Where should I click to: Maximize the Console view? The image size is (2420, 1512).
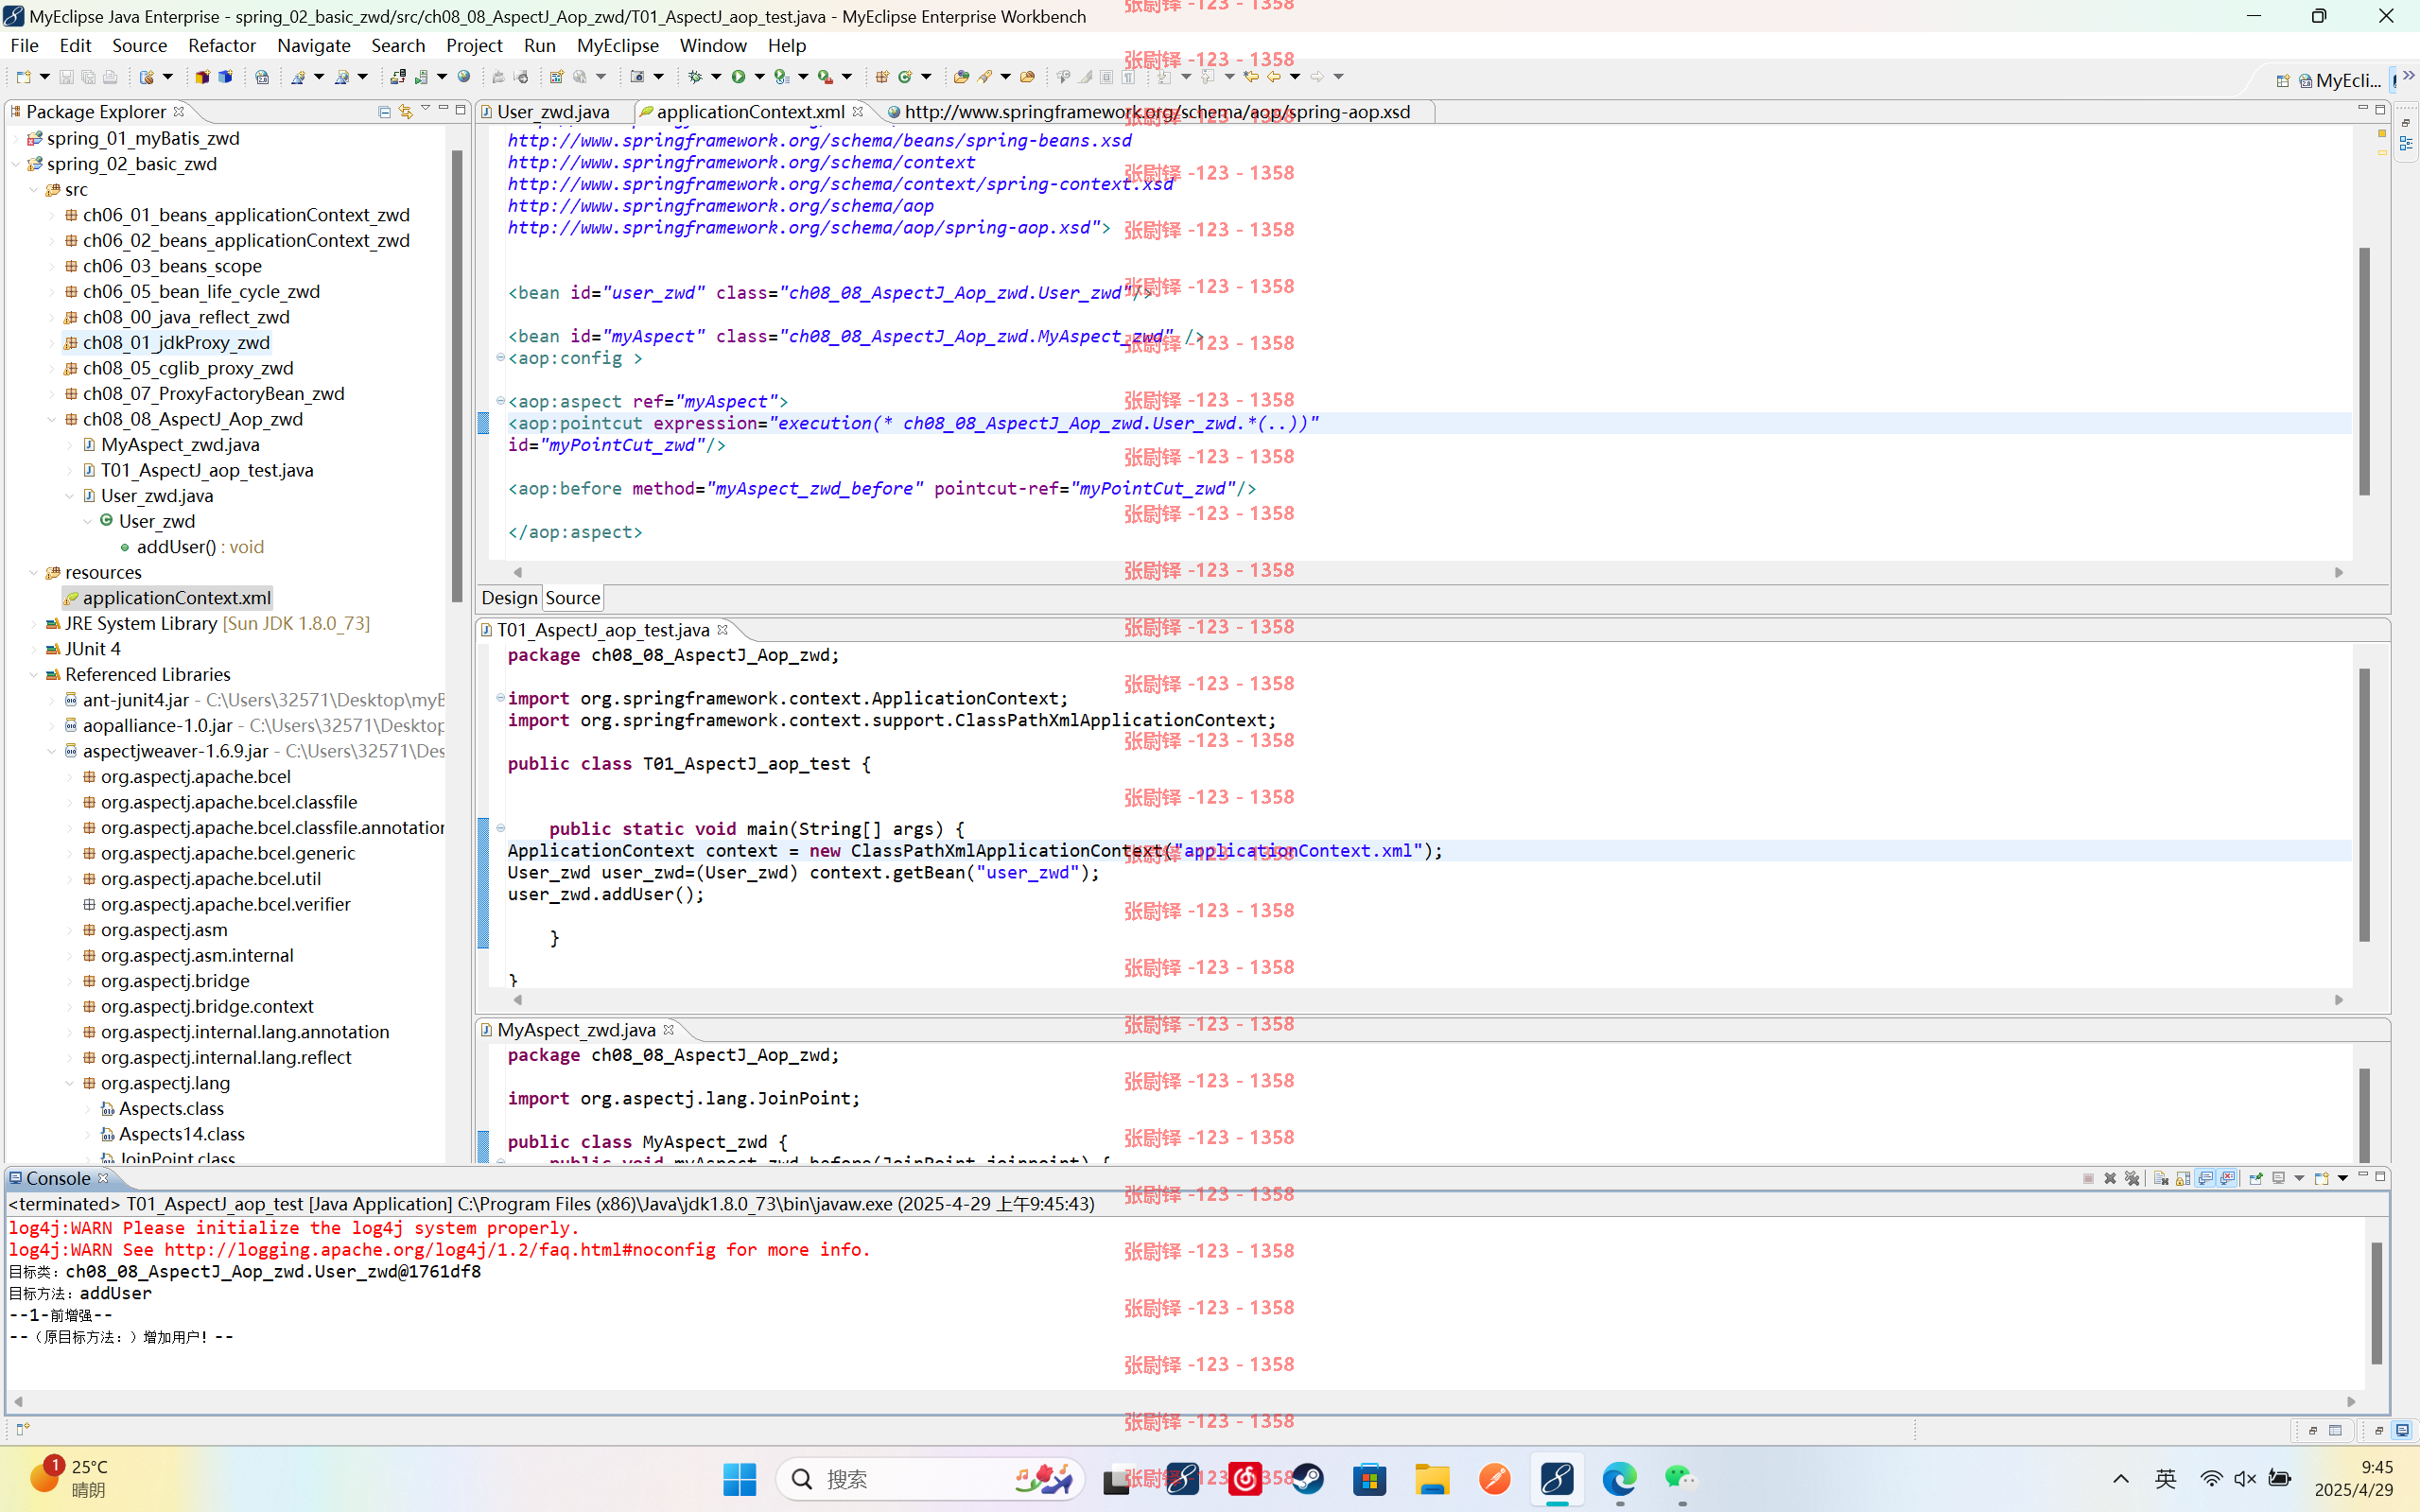coord(2381,1176)
